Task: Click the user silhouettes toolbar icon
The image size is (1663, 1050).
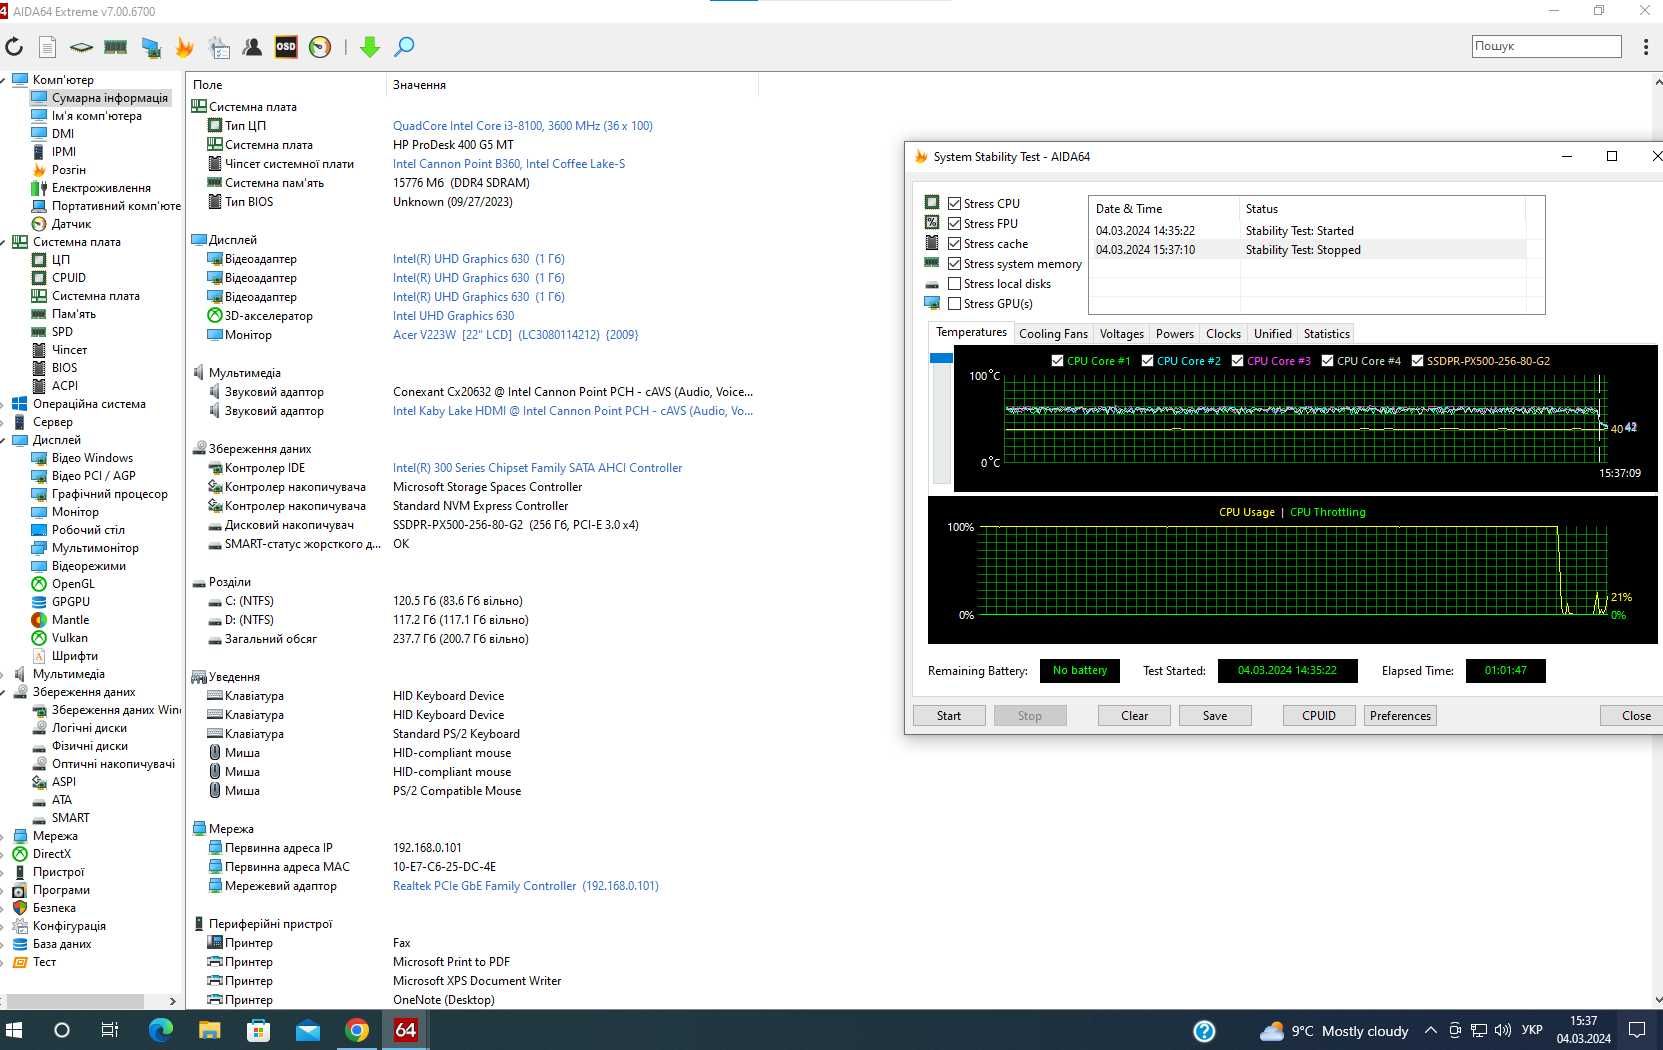Action: click(252, 47)
